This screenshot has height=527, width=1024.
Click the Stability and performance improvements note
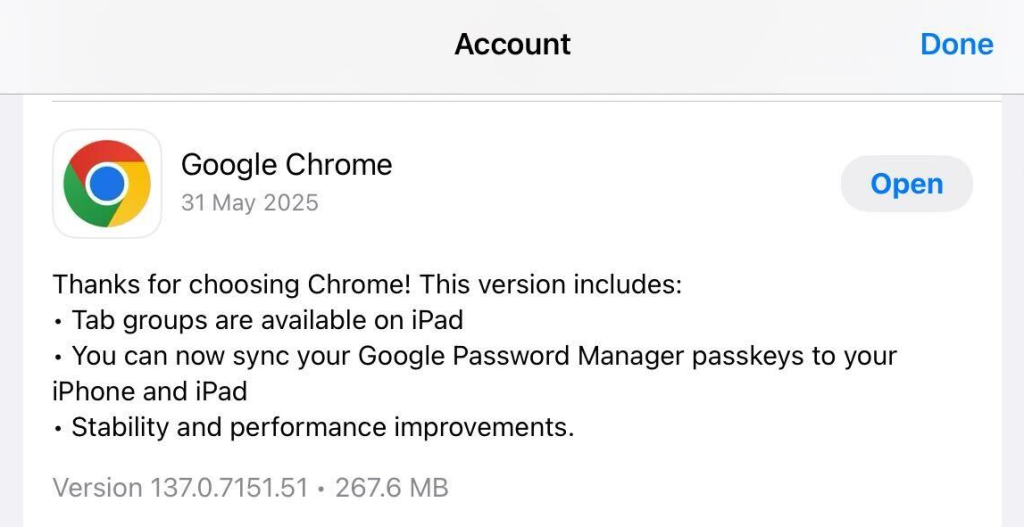pos(322,427)
